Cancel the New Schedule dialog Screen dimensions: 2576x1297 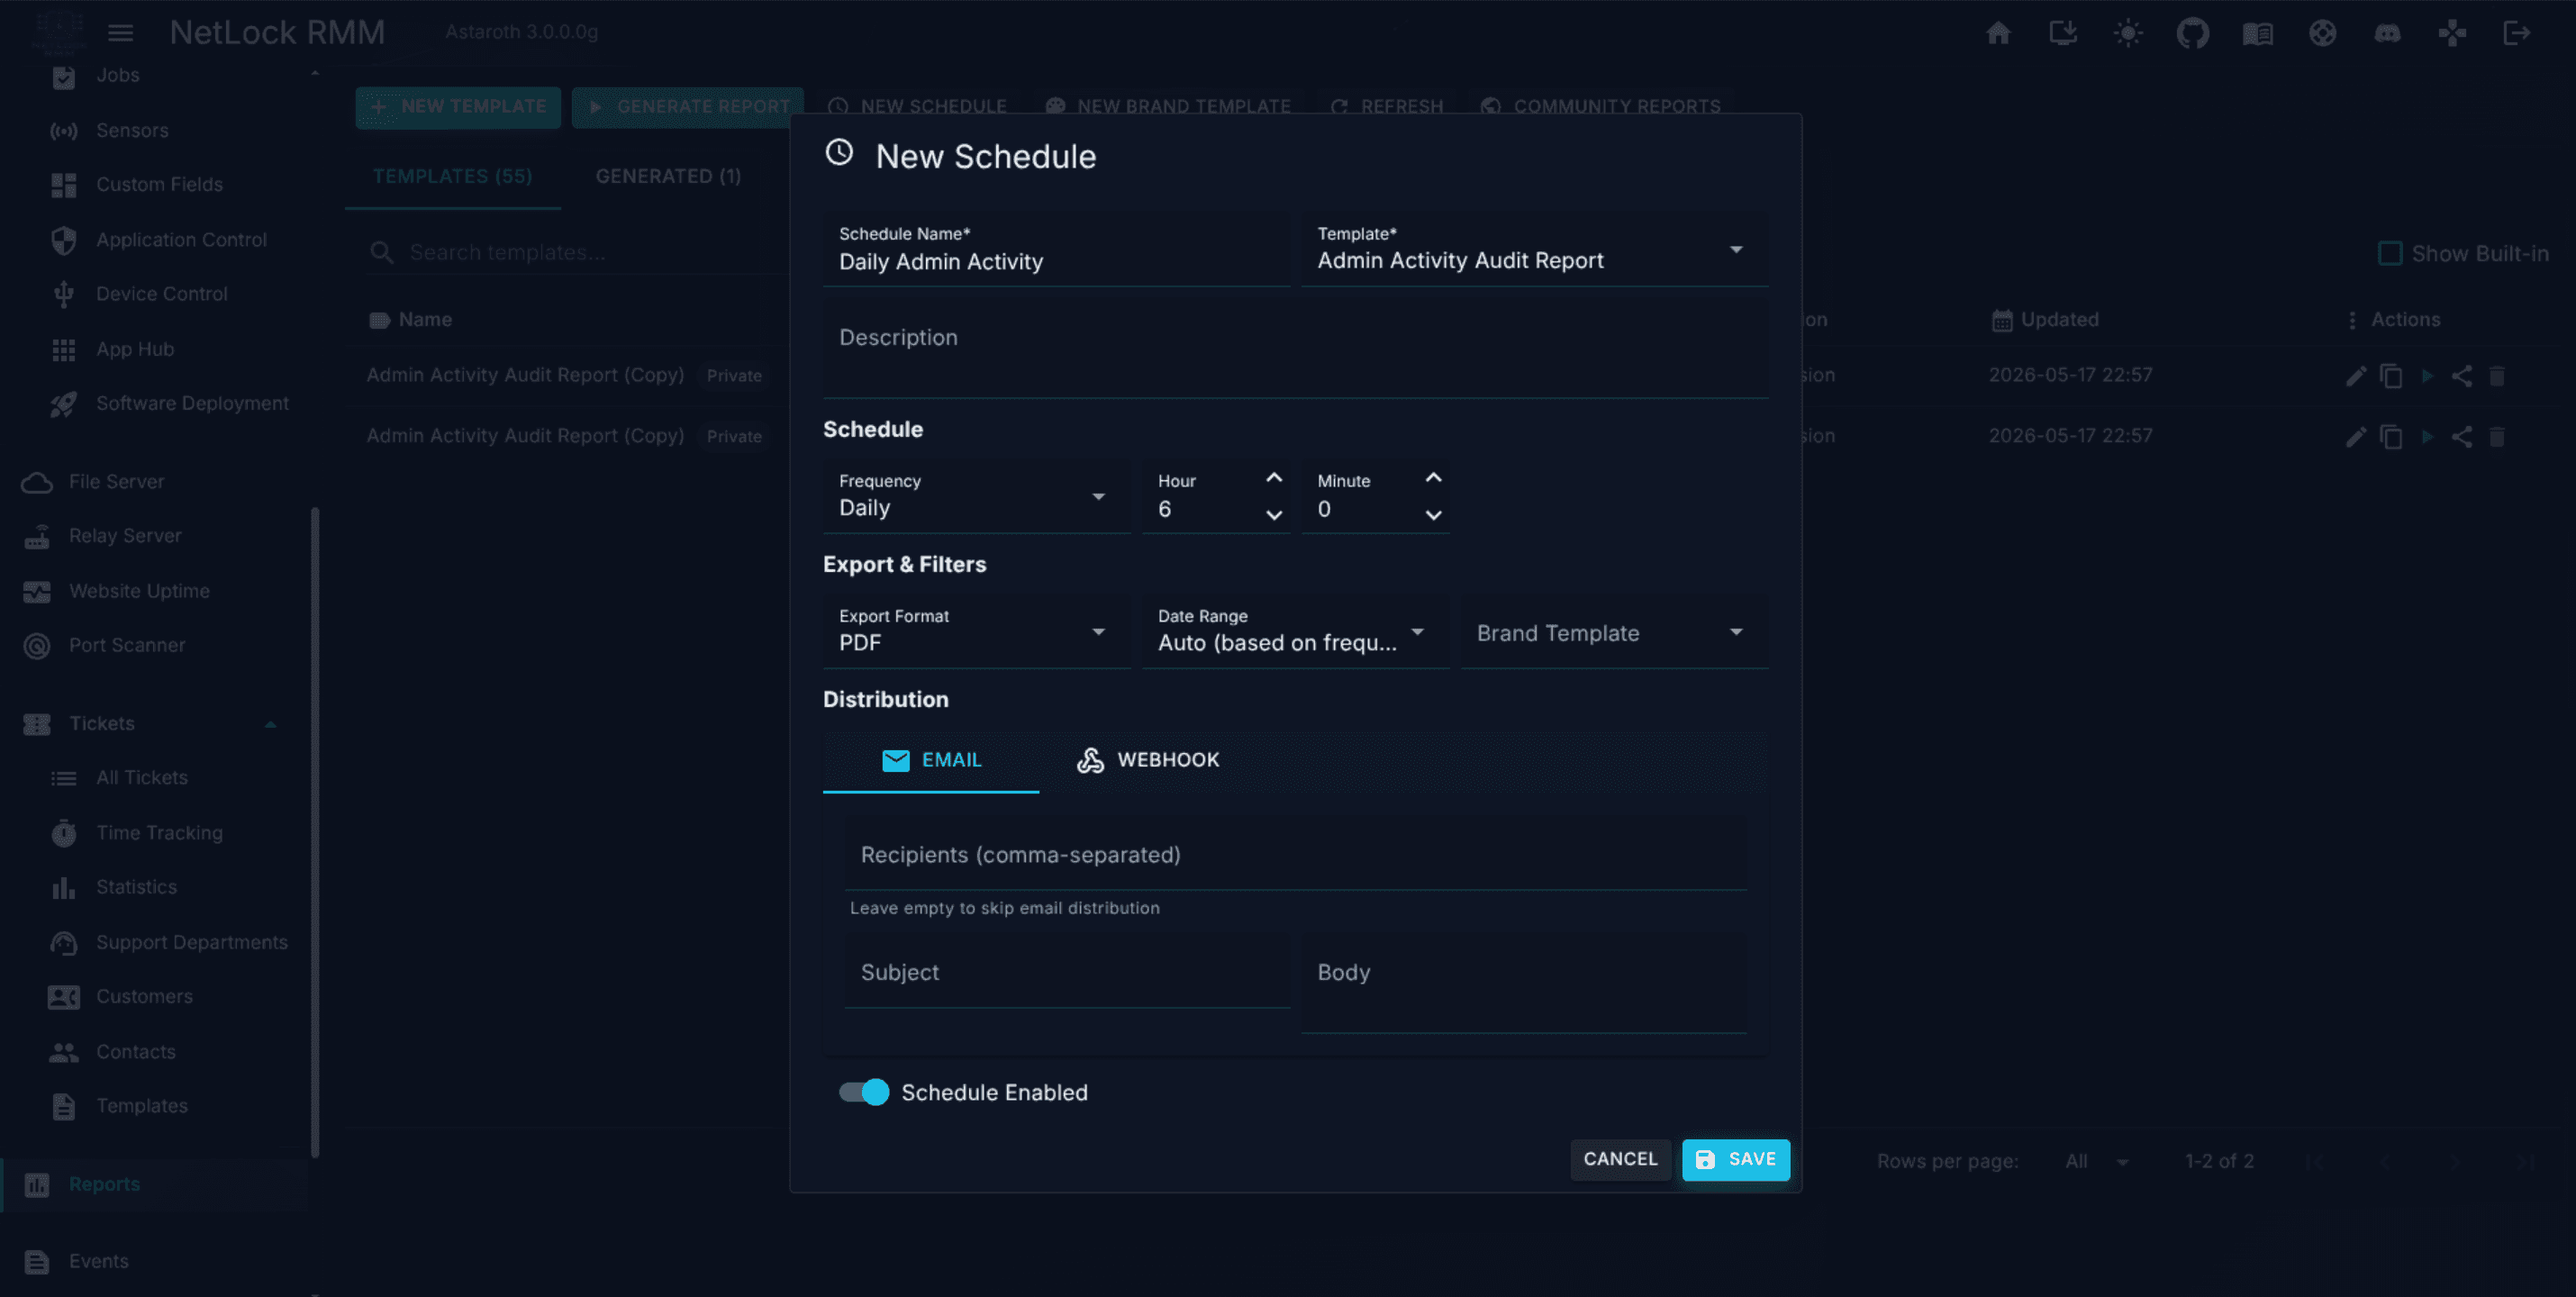(x=1620, y=1159)
